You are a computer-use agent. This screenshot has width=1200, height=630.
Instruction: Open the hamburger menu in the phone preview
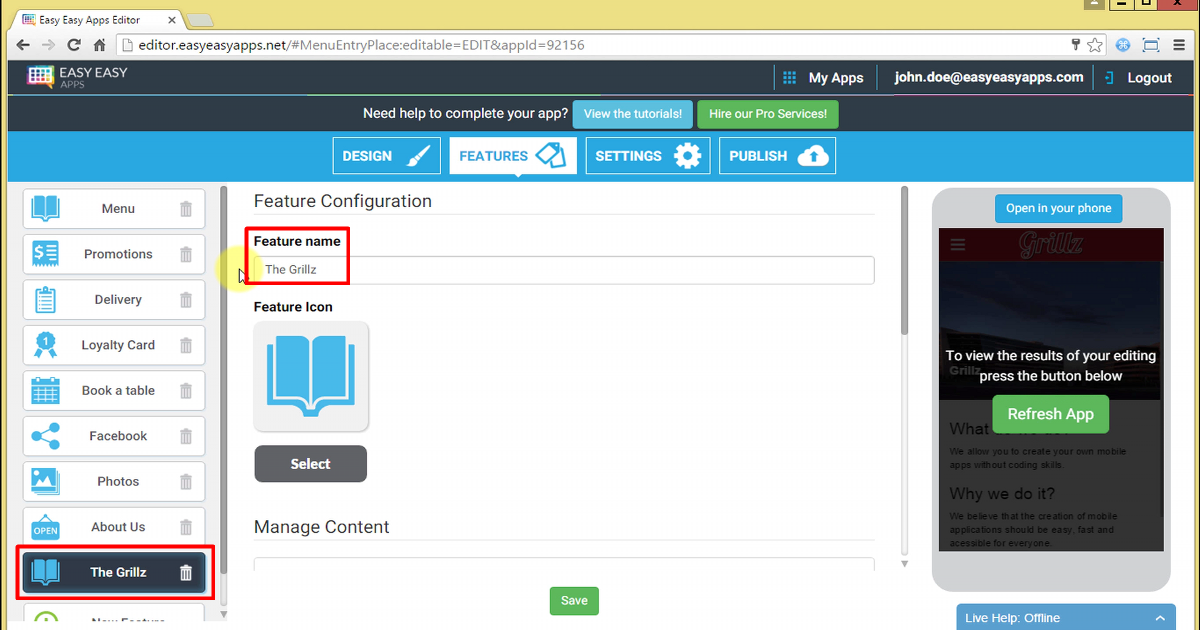click(x=957, y=243)
